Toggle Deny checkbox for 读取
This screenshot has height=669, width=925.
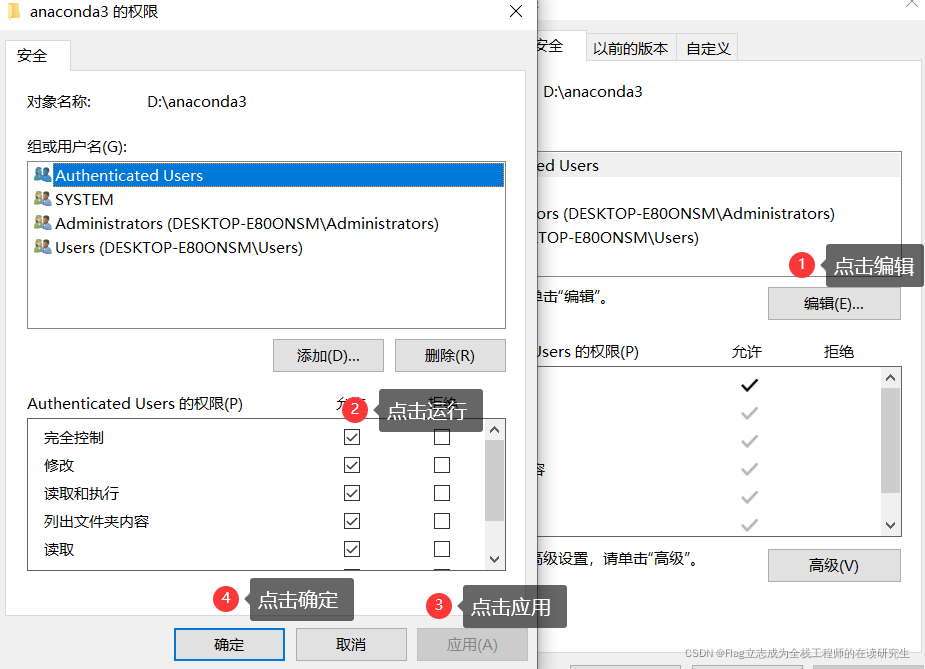(x=442, y=549)
